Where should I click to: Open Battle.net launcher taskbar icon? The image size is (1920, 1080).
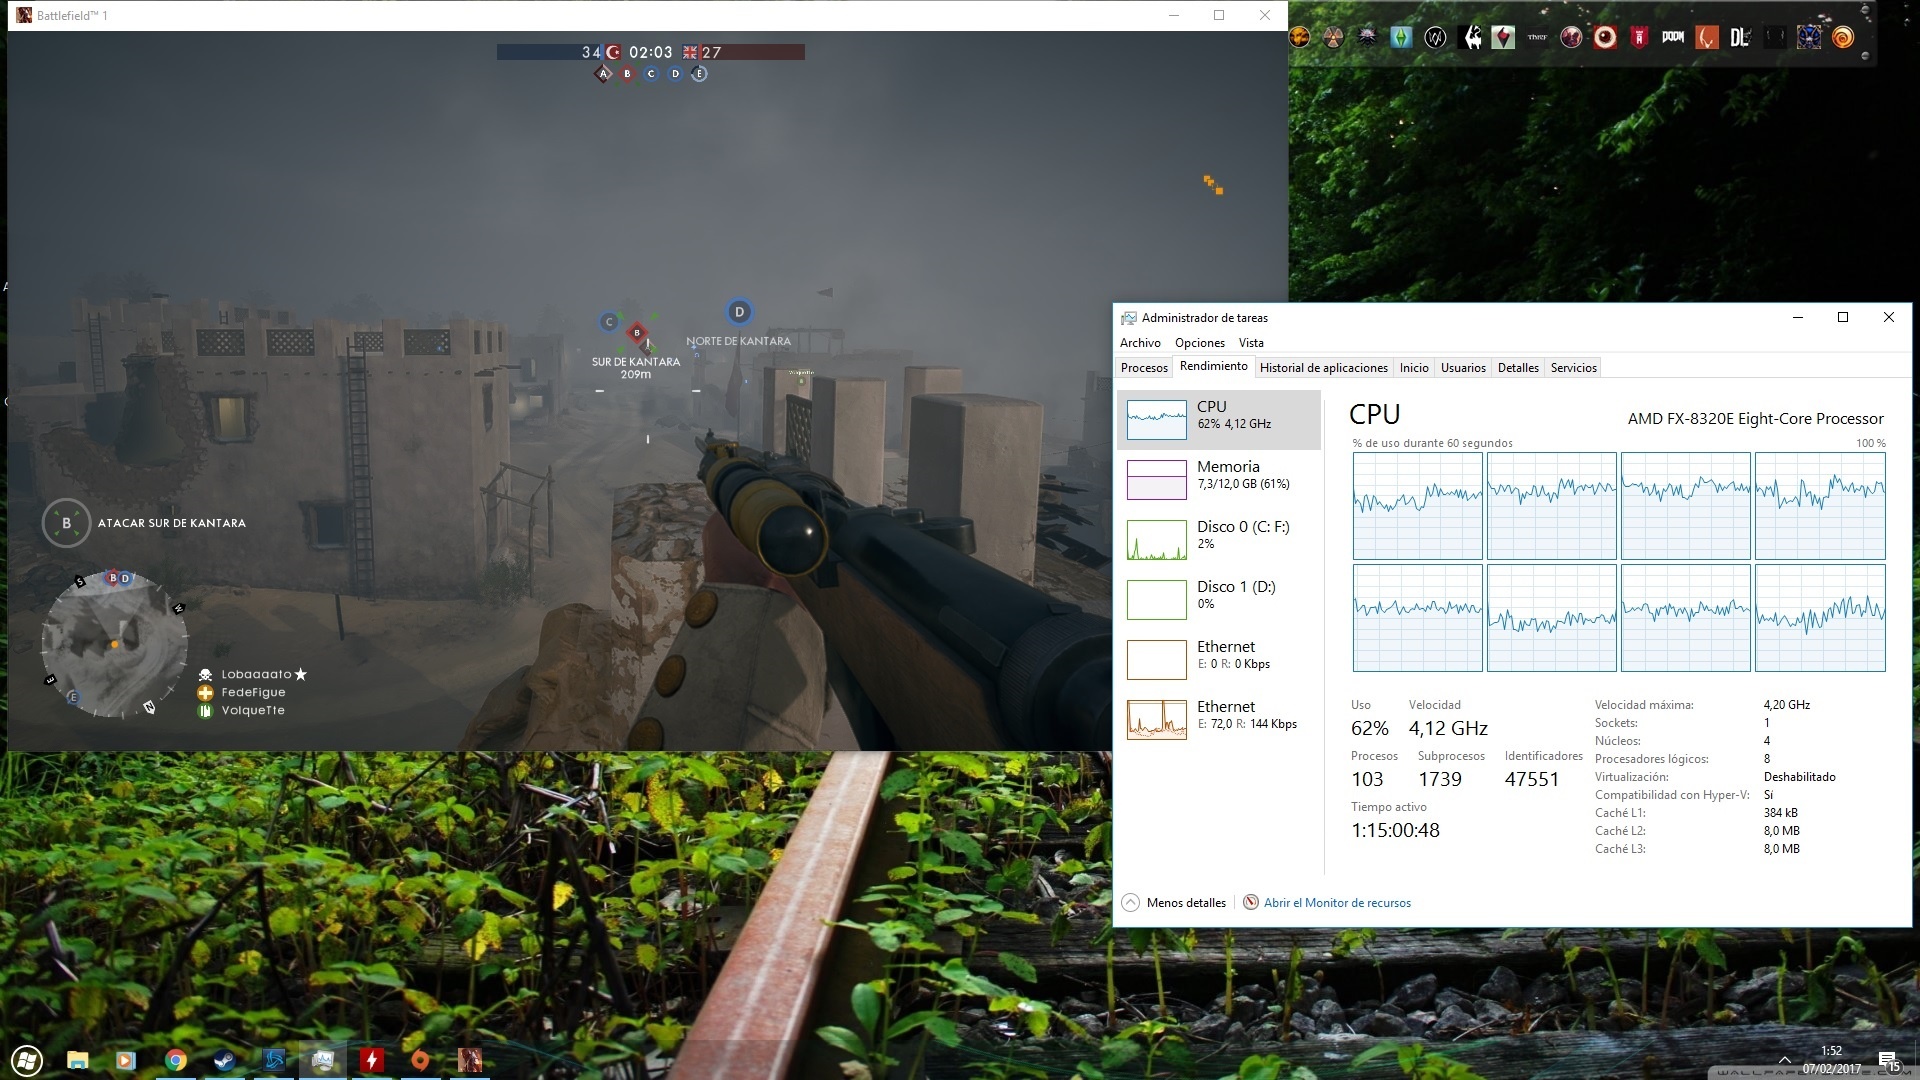pos(273,1060)
